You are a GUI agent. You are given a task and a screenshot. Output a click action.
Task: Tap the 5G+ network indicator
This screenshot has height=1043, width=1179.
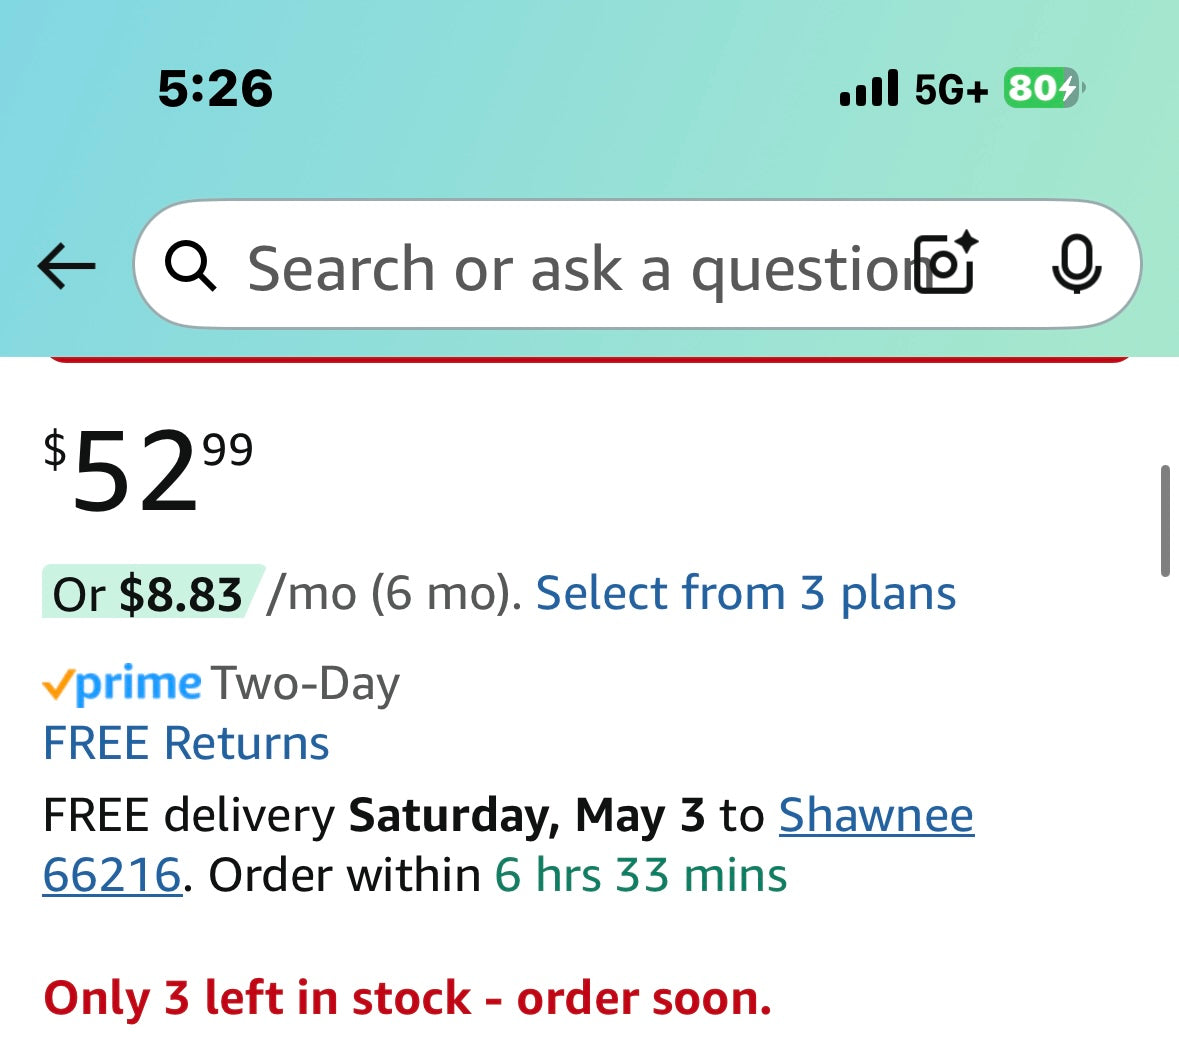pyautogui.click(x=951, y=90)
